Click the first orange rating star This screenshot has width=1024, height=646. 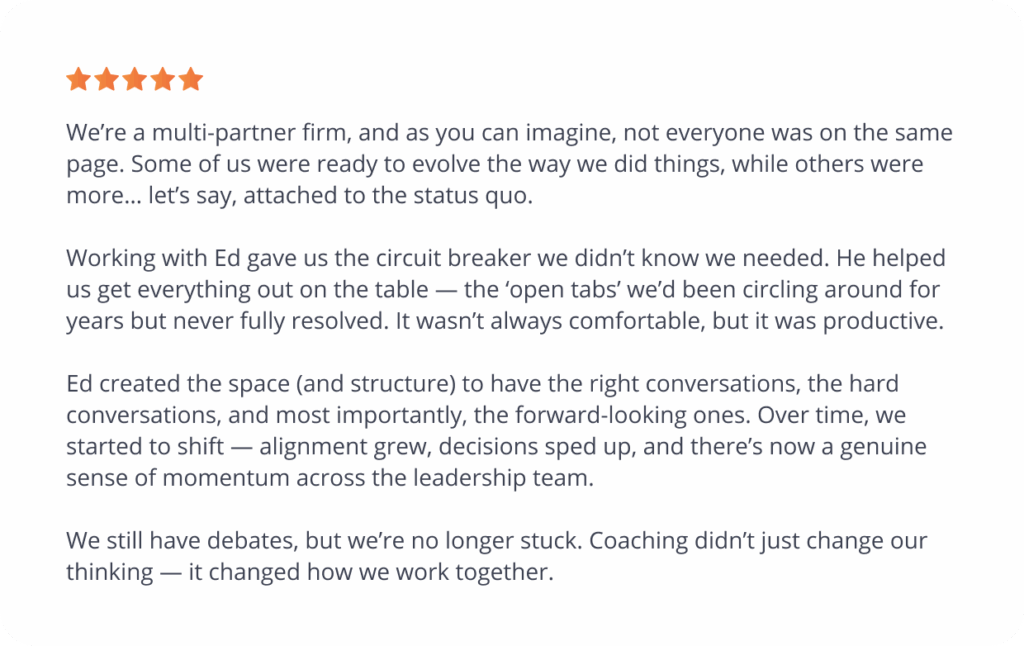[78, 79]
